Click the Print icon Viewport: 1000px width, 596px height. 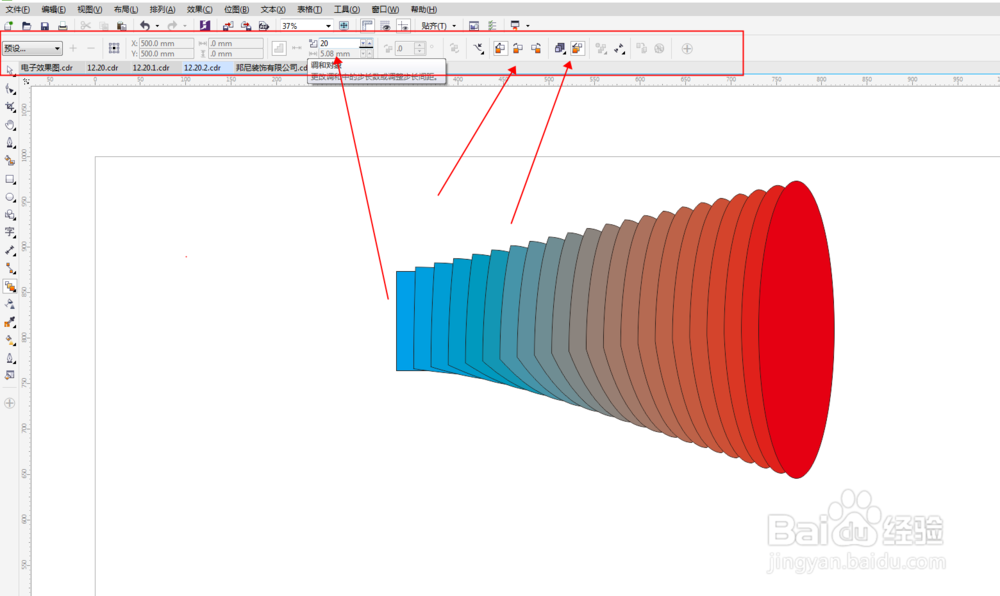pyautogui.click(x=62, y=25)
